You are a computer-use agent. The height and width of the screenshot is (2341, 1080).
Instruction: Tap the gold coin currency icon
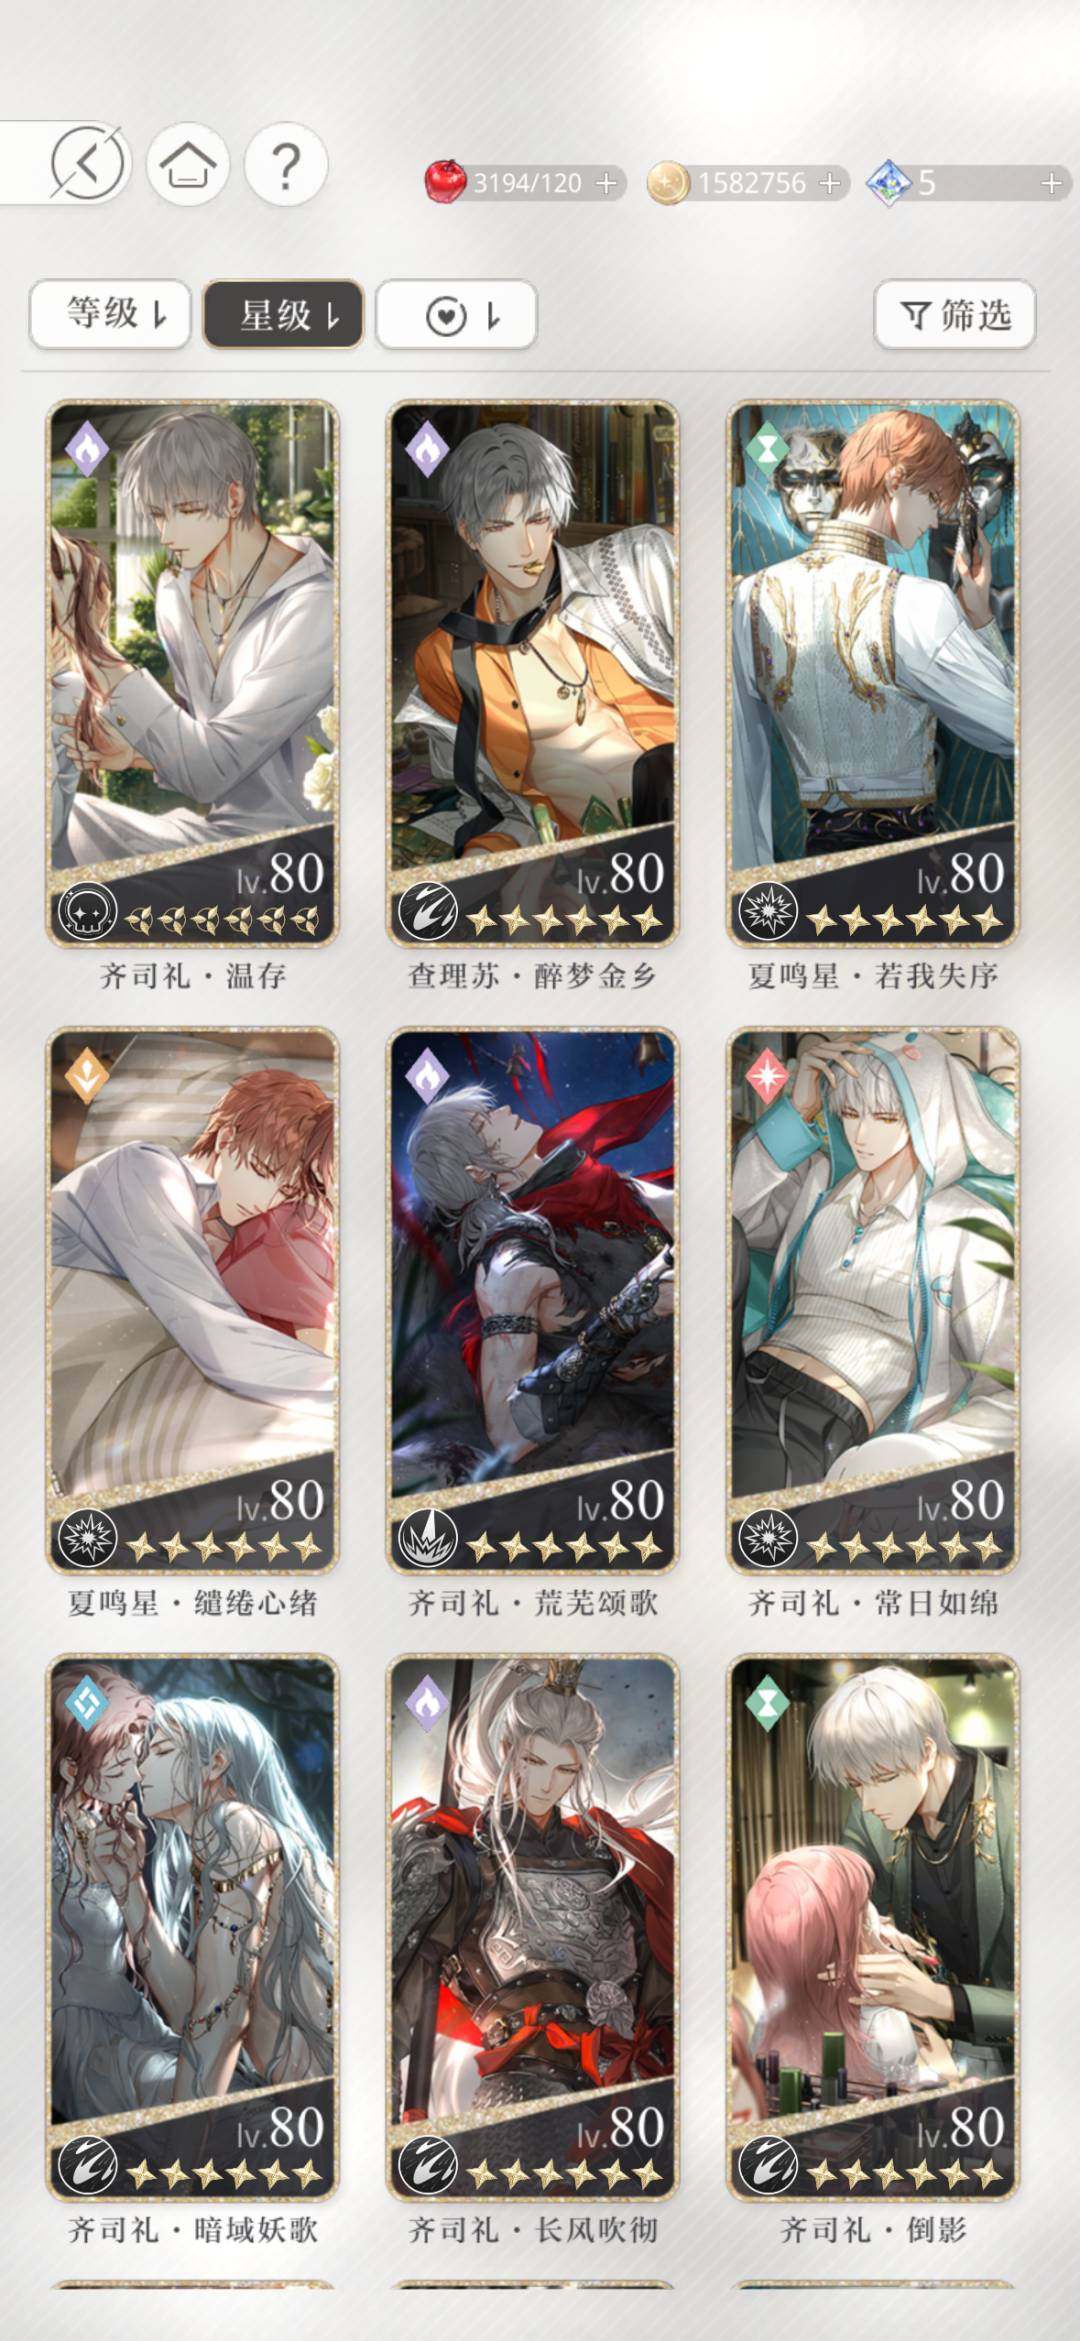(668, 184)
